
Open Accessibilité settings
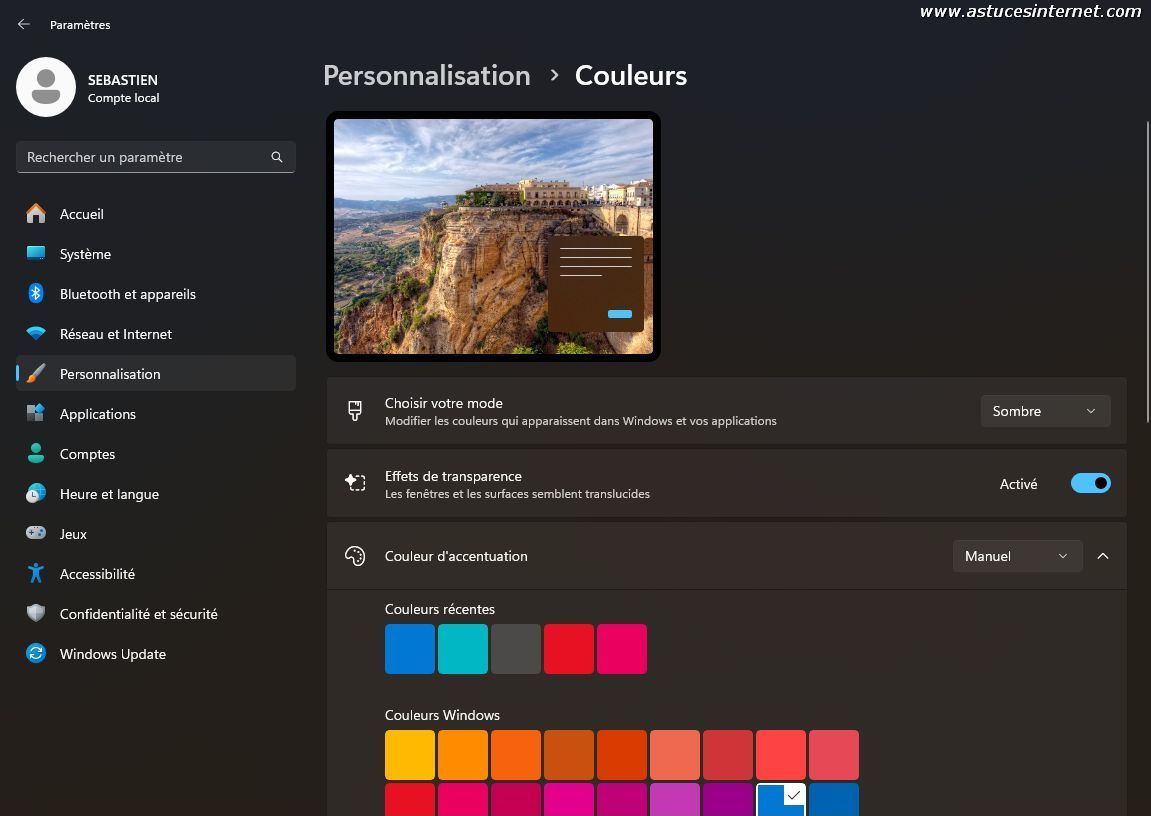click(x=156, y=574)
